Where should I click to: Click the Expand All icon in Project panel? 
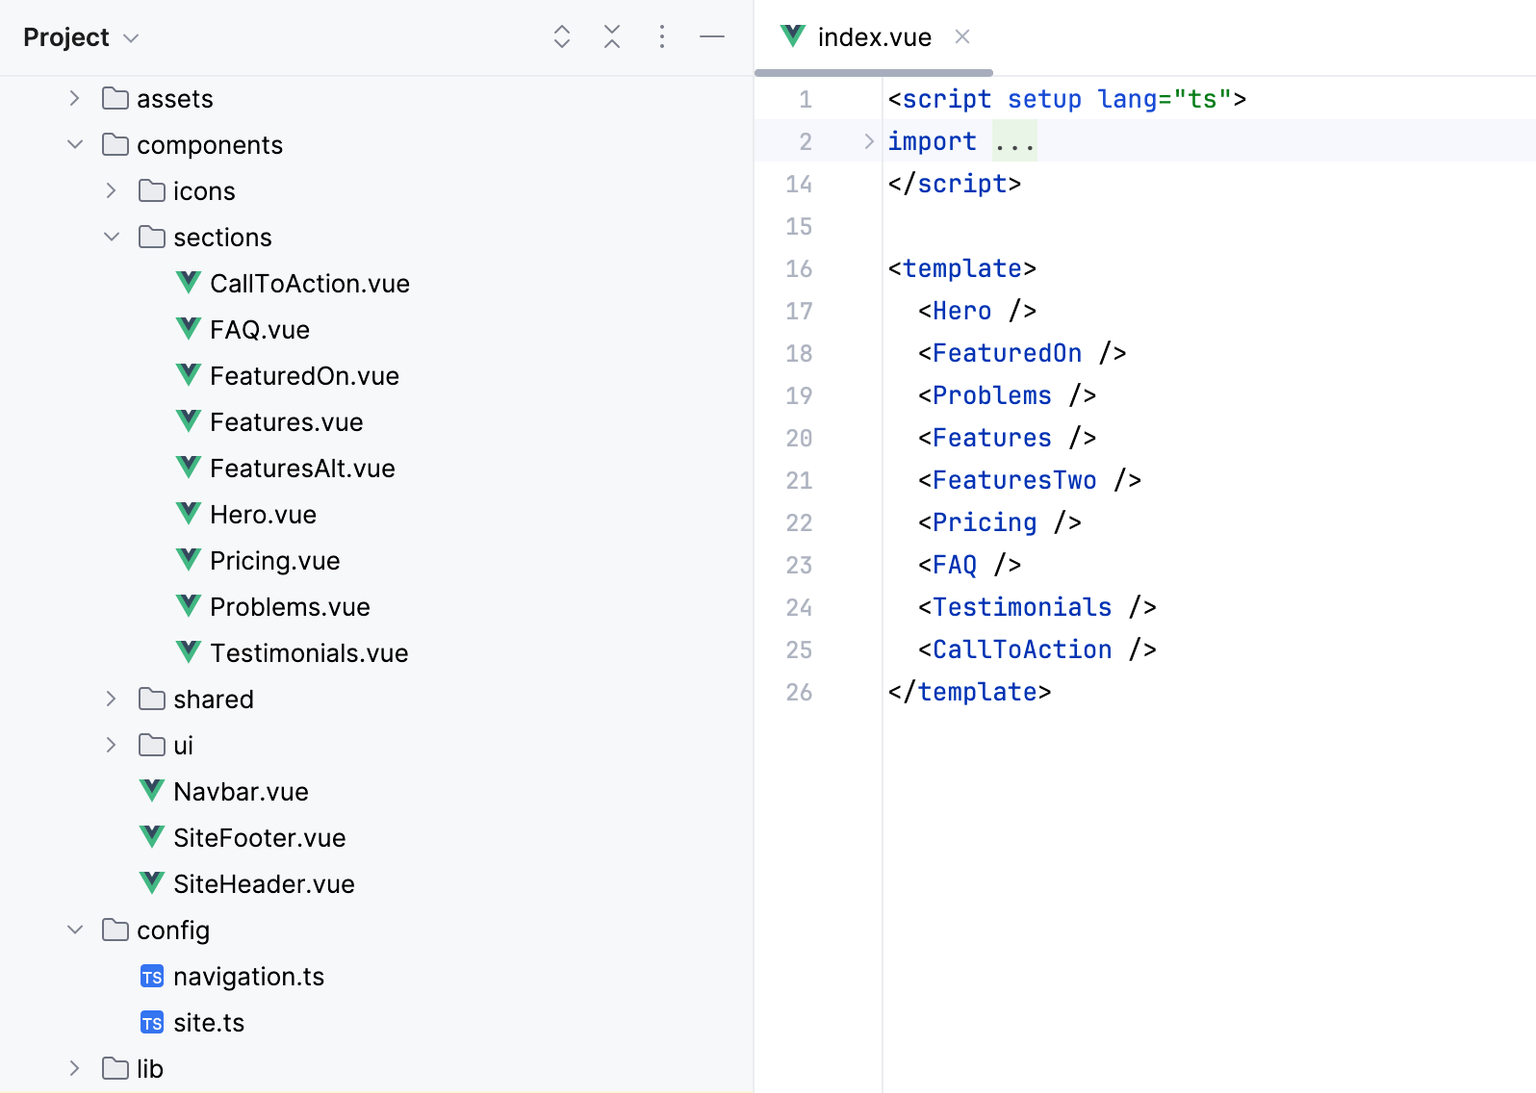point(562,37)
